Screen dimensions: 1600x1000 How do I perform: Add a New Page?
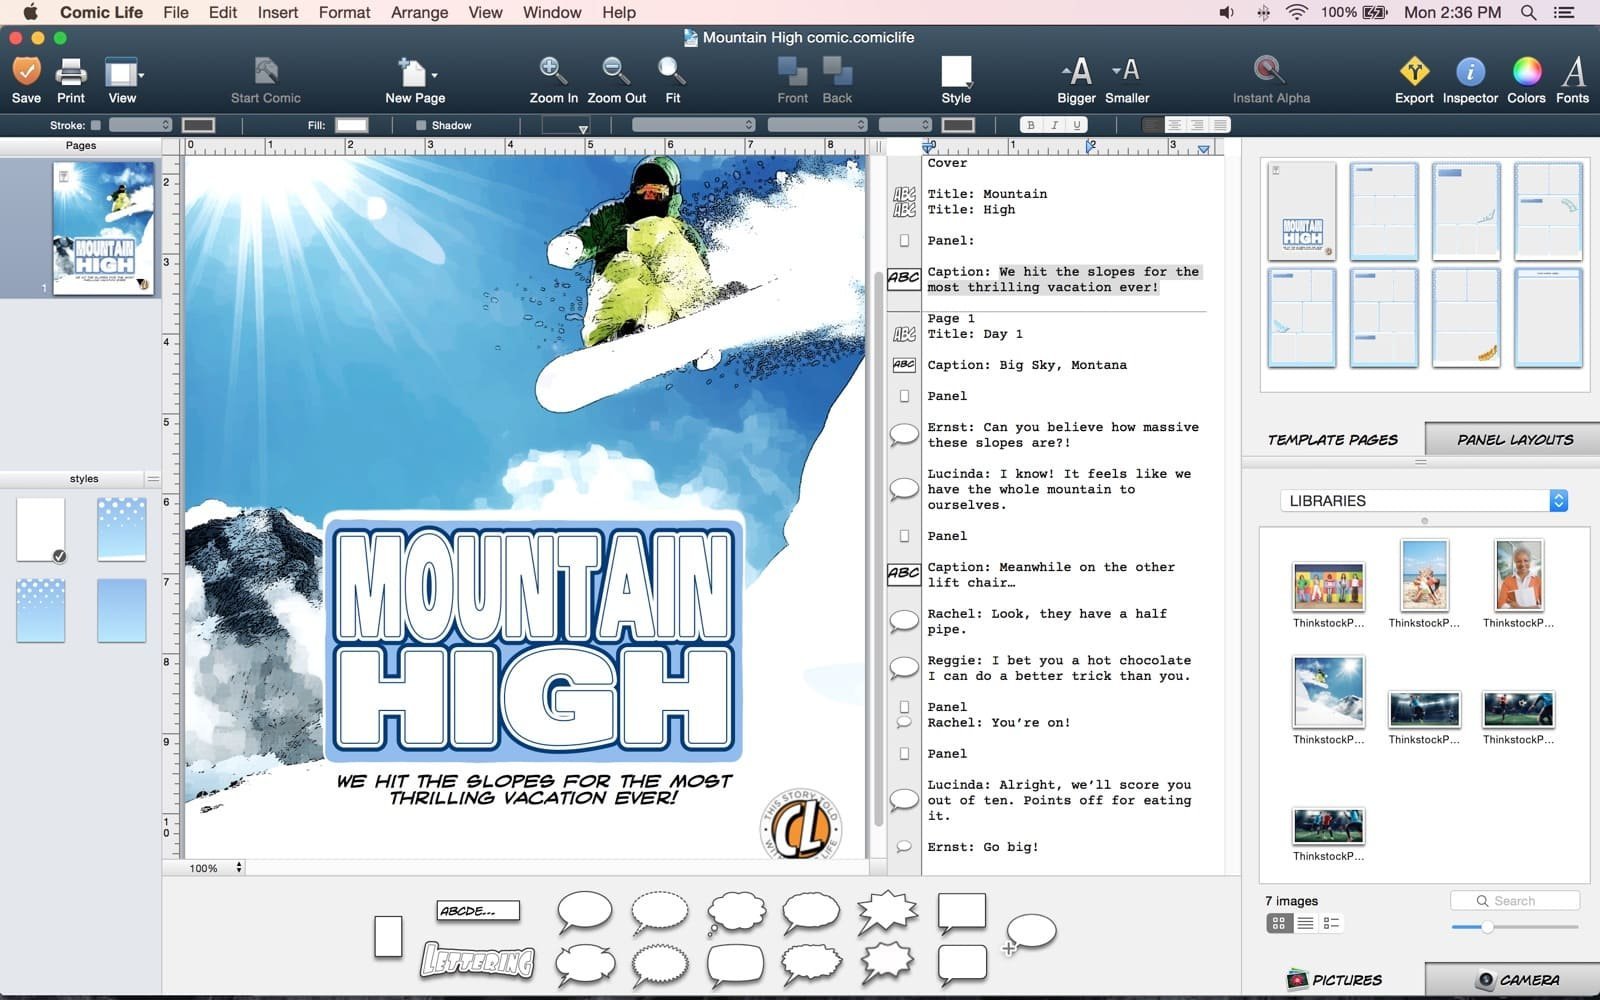pos(414,72)
